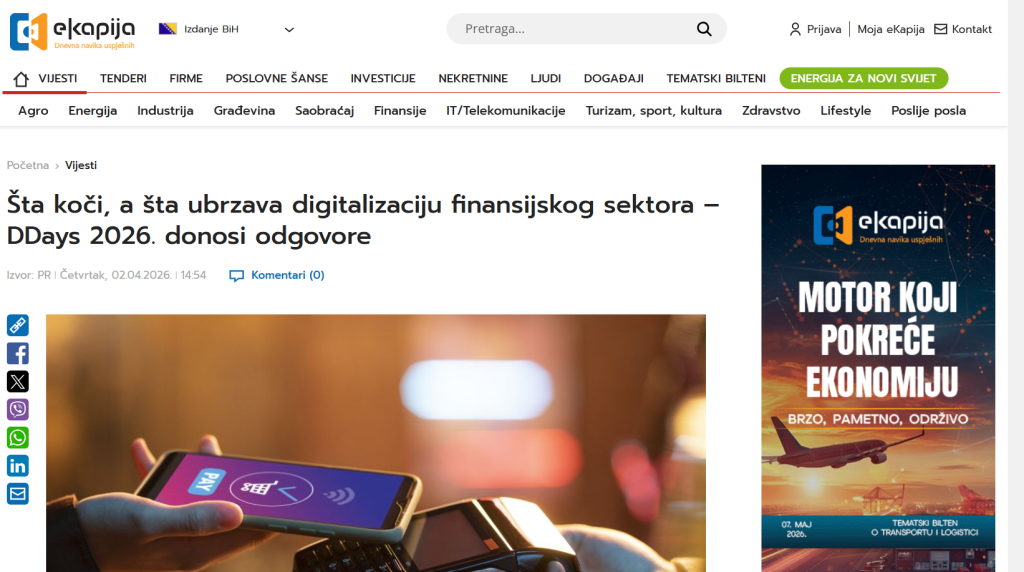
Task: Open the Izdanje BiH edition dropdown
Action: [226, 29]
